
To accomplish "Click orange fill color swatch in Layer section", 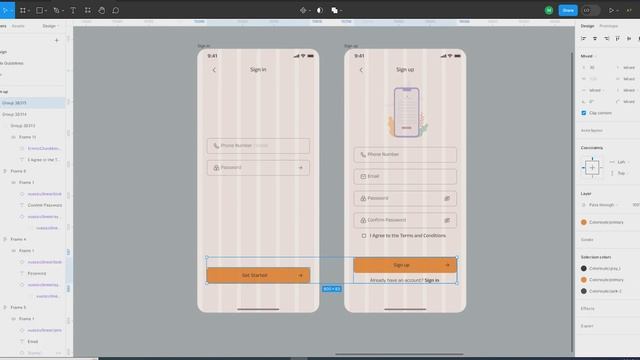I will tap(584, 222).
